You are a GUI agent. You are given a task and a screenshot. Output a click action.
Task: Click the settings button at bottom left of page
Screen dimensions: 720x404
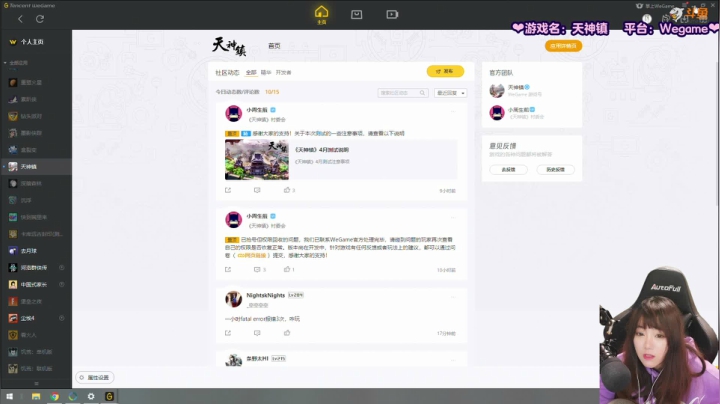tap(95, 377)
